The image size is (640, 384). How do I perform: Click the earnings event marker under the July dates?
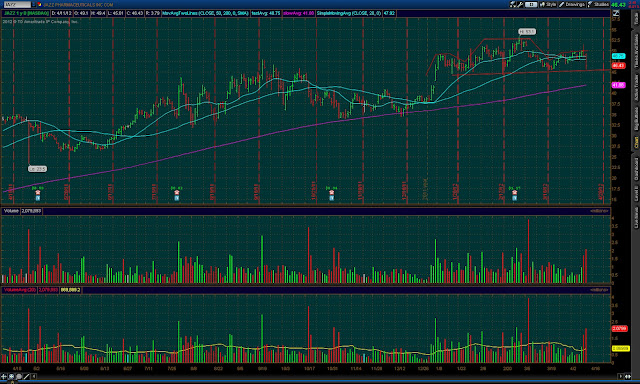click(x=177, y=195)
